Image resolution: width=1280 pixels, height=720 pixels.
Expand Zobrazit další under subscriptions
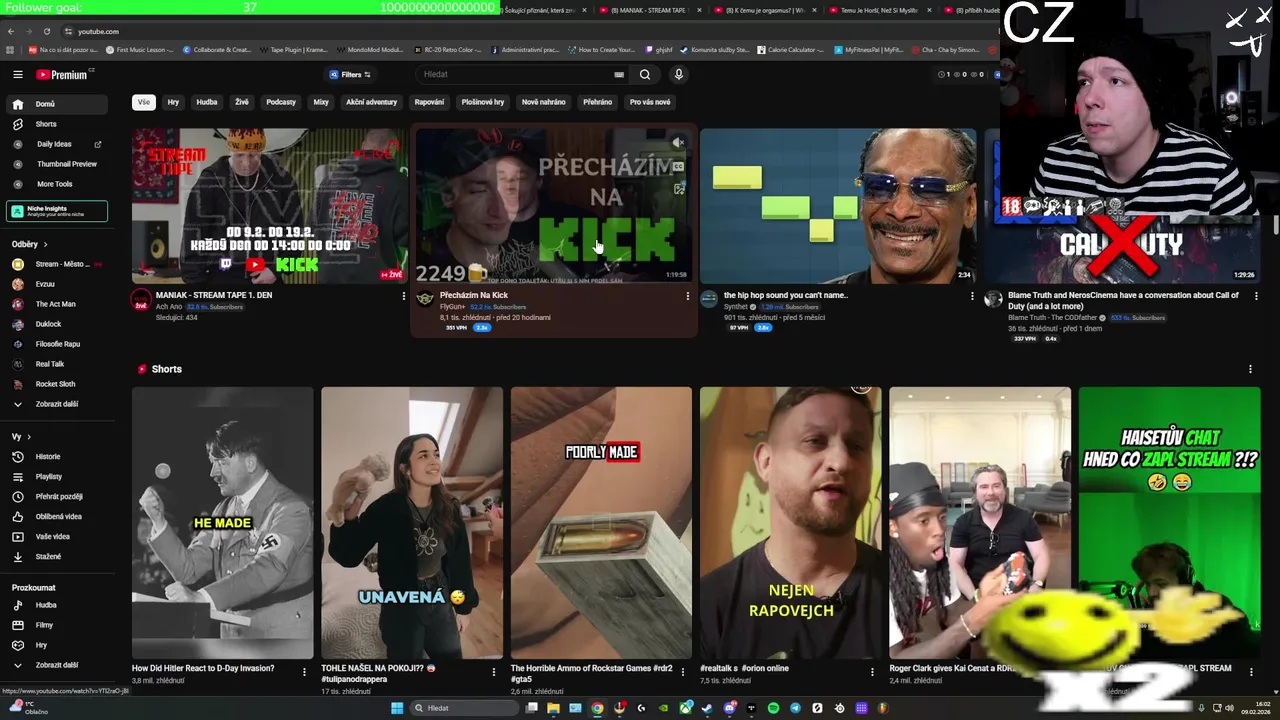click(x=57, y=404)
